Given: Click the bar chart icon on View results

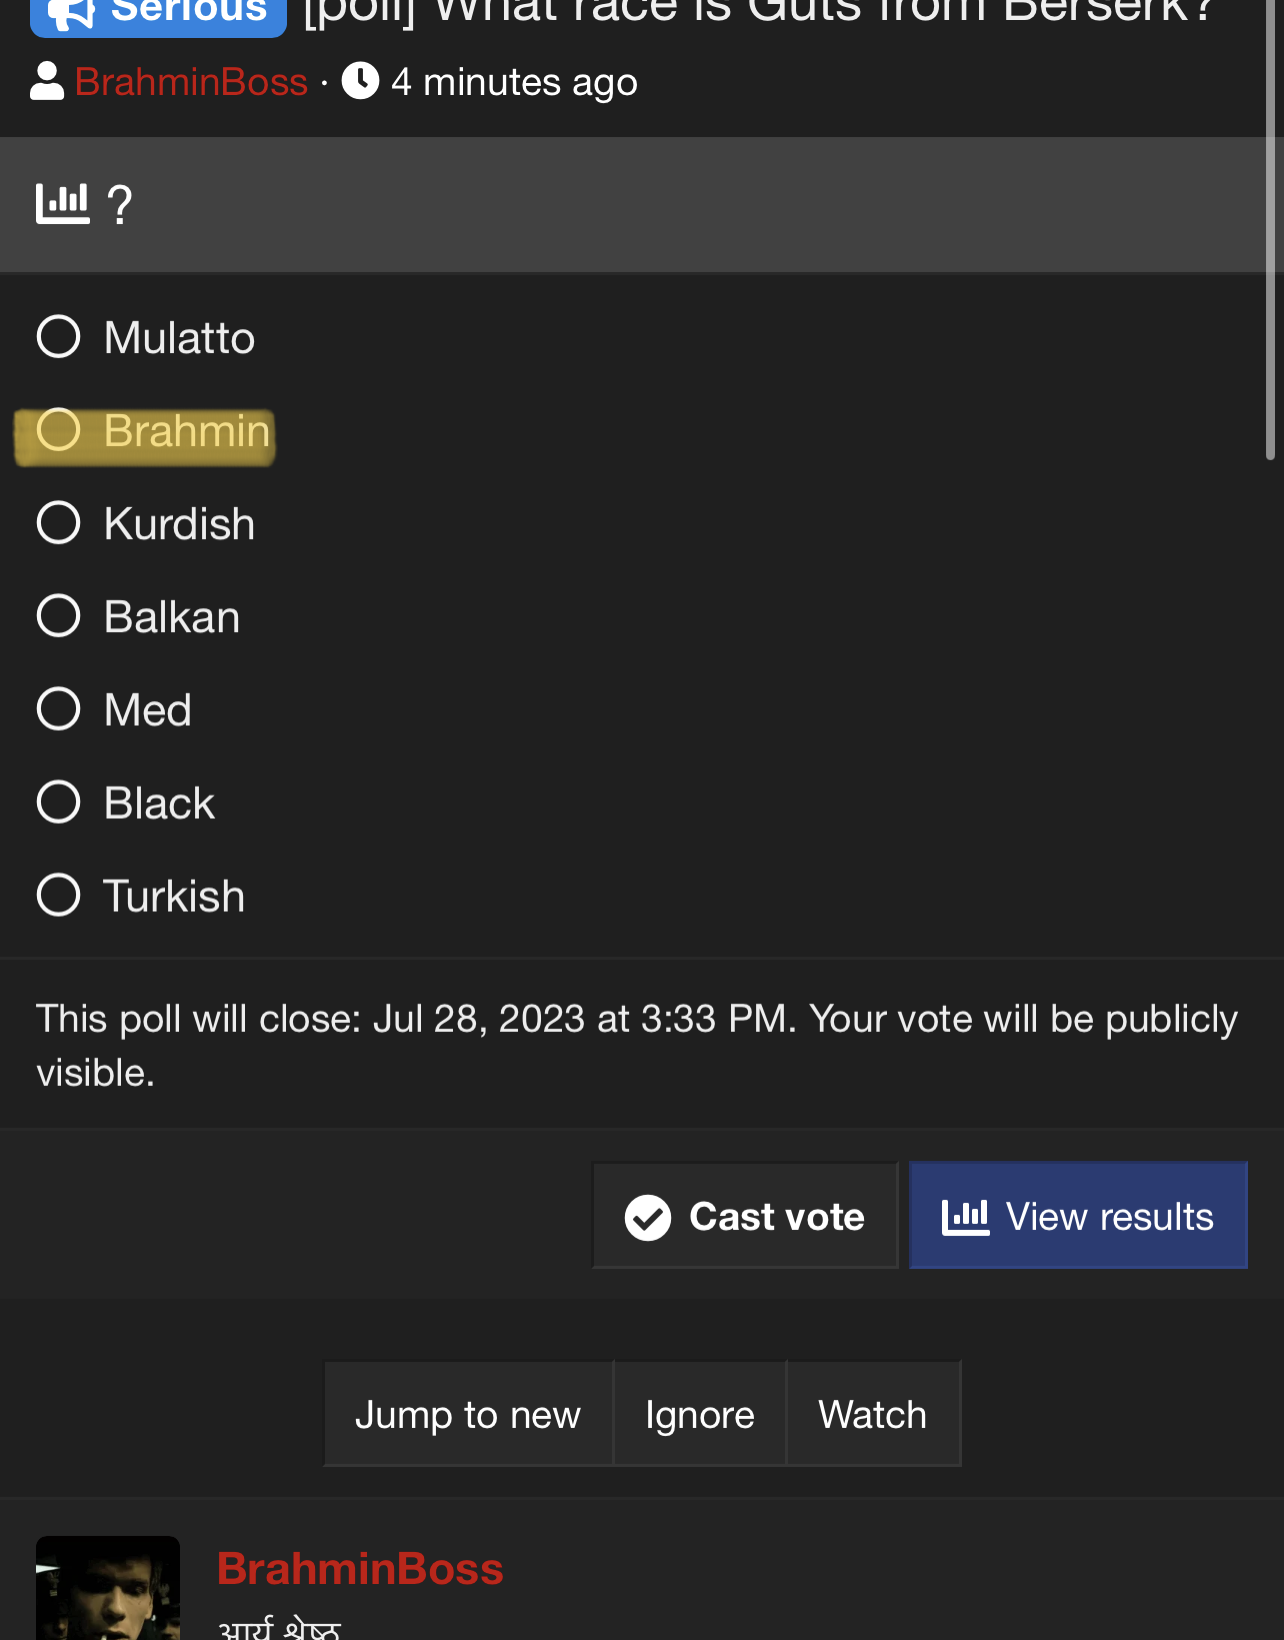Looking at the screenshot, I should [x=965, y=1217].
